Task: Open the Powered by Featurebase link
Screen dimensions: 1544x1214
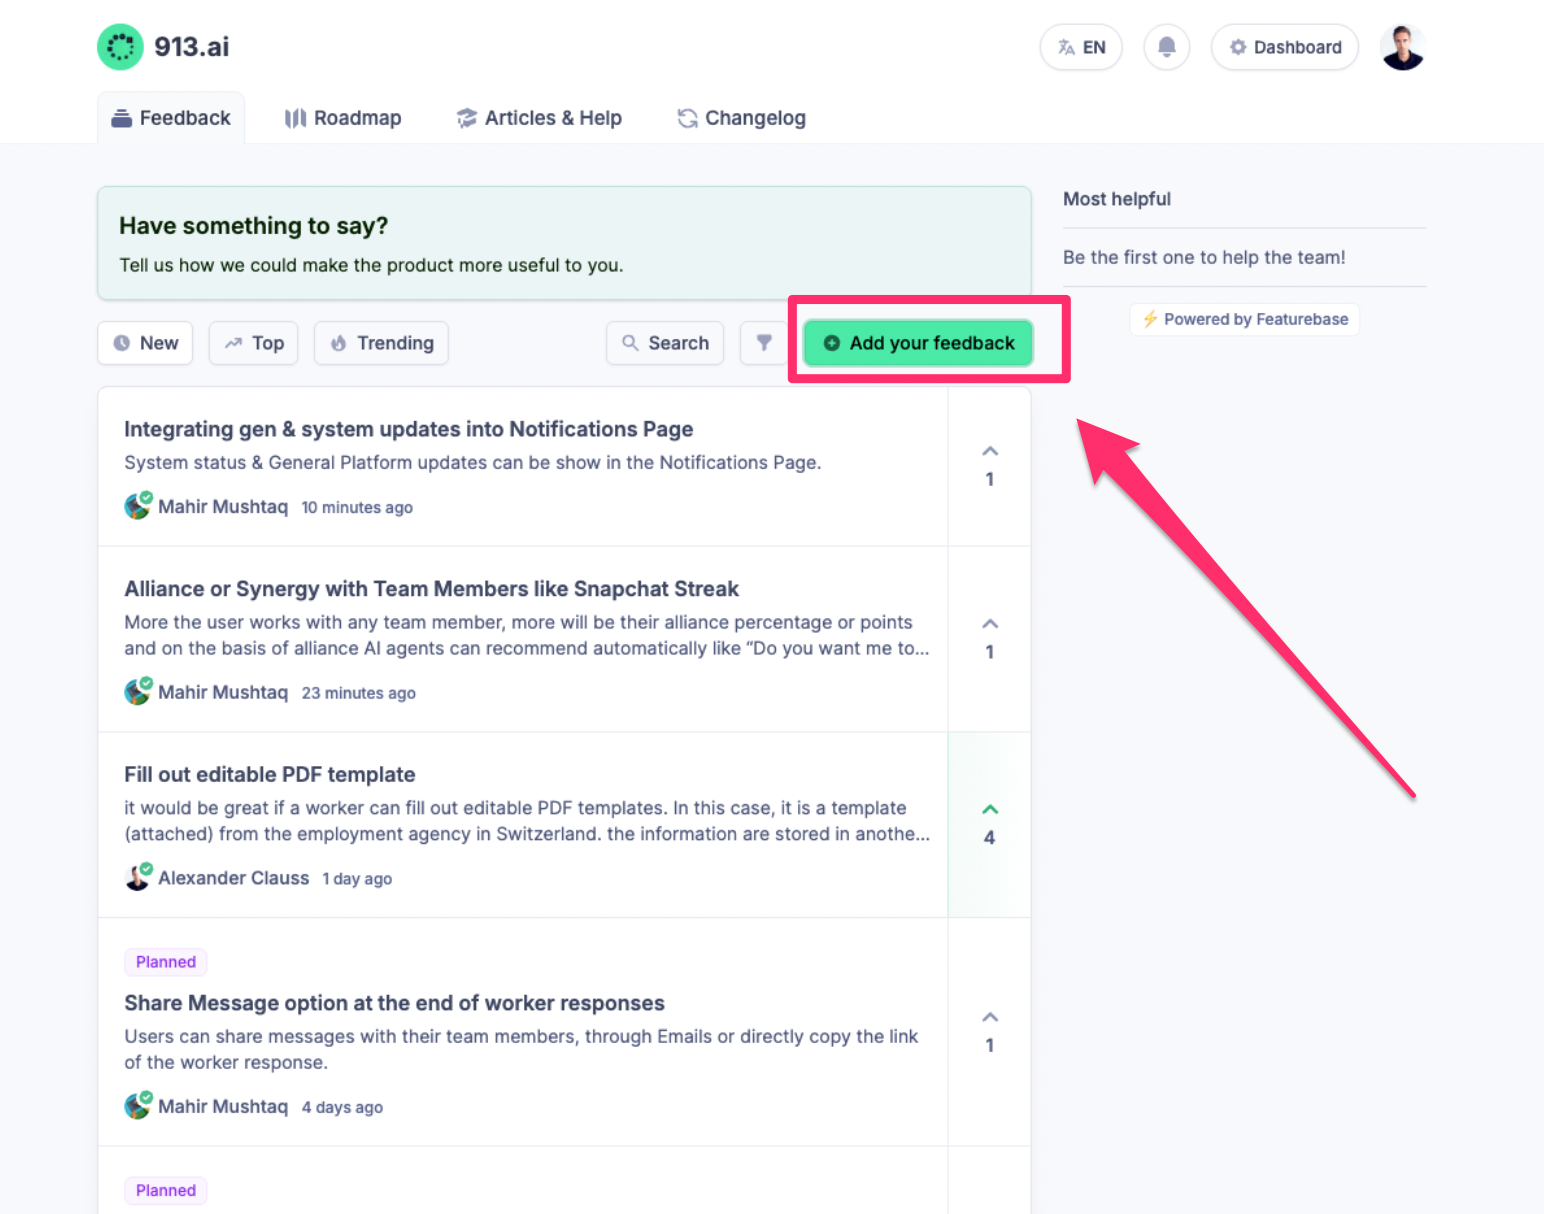Action: point(1245,319)
